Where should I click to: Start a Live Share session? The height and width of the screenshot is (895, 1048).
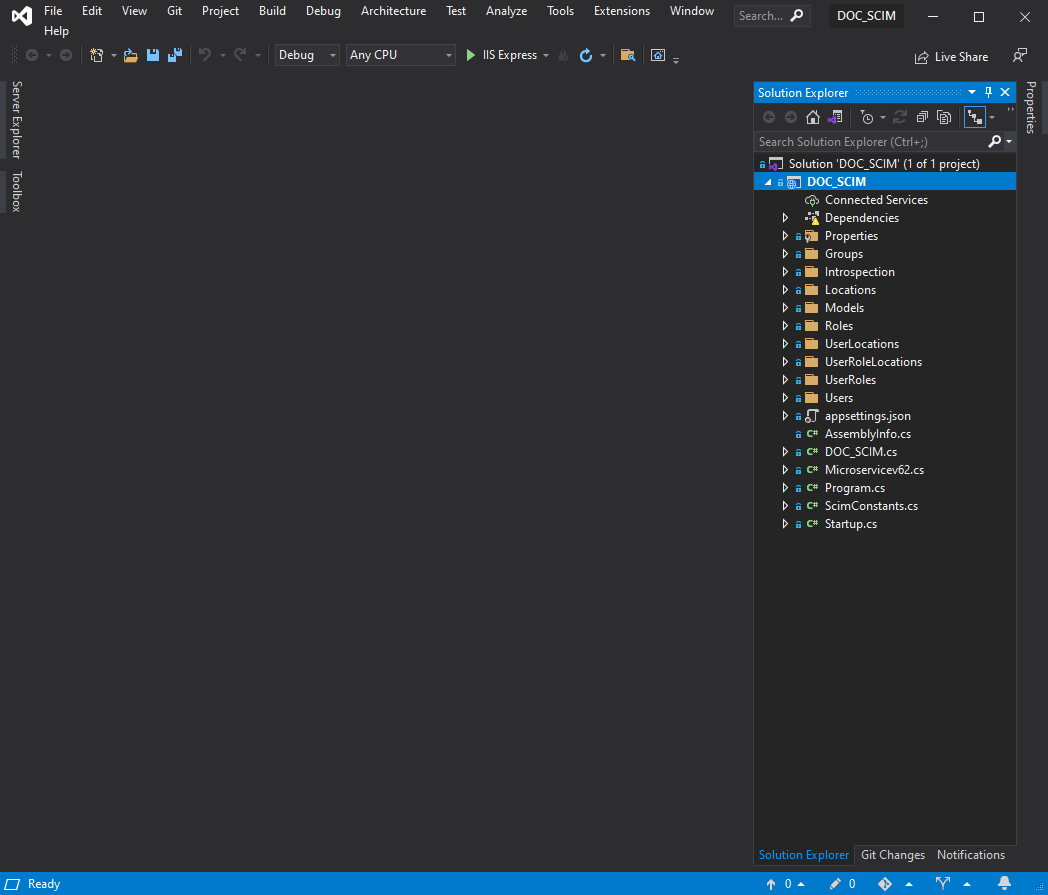tap(951, 57)
